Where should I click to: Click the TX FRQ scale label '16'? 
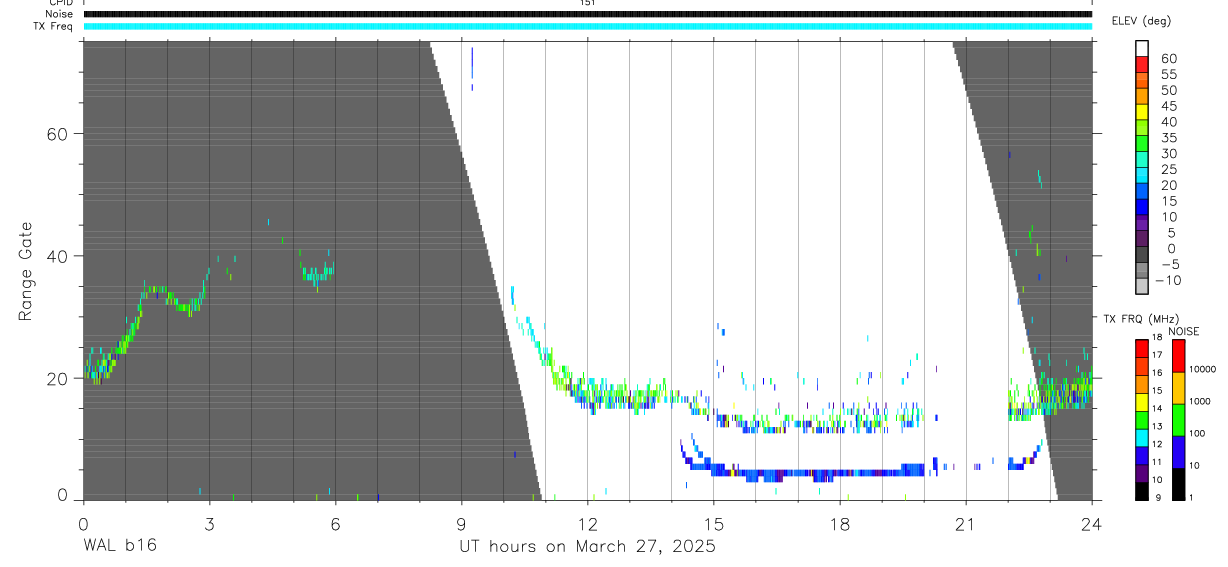[x=1157, y=373]
